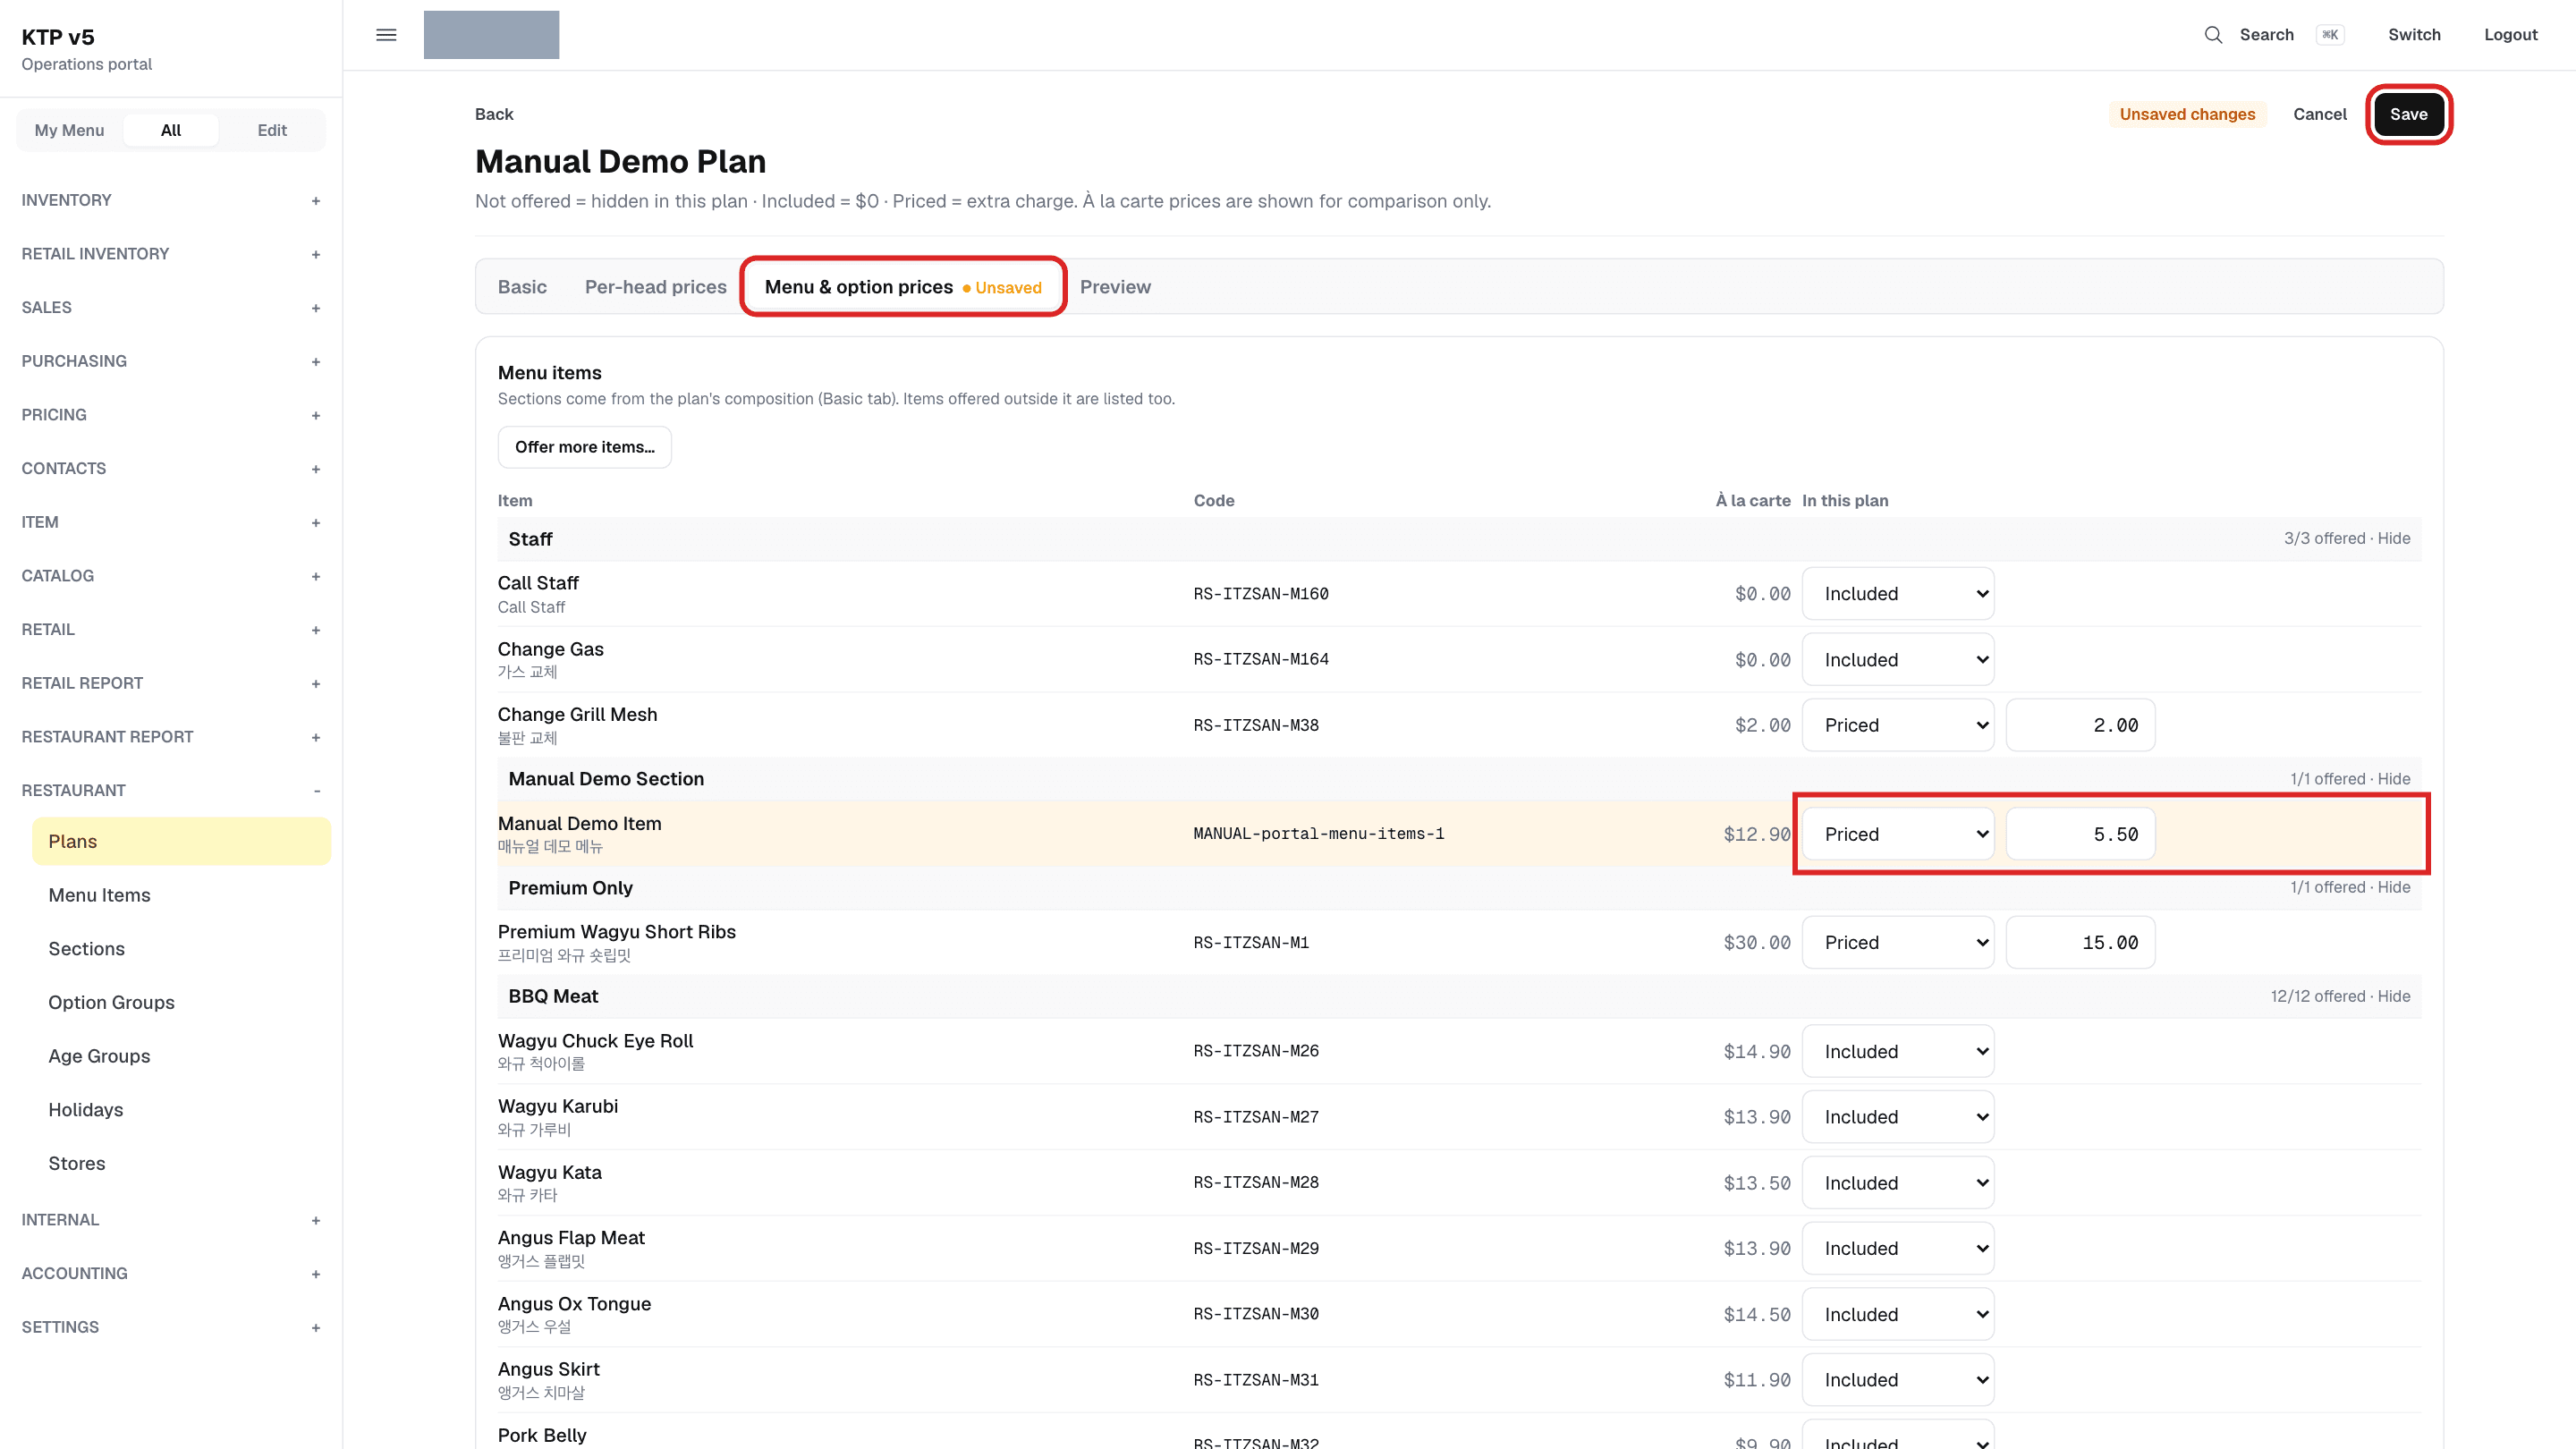The width and height of the screenshot is (2576, 1449).
Task: Expand the SETTINGS sidebar section
Action: (171, 1327)
